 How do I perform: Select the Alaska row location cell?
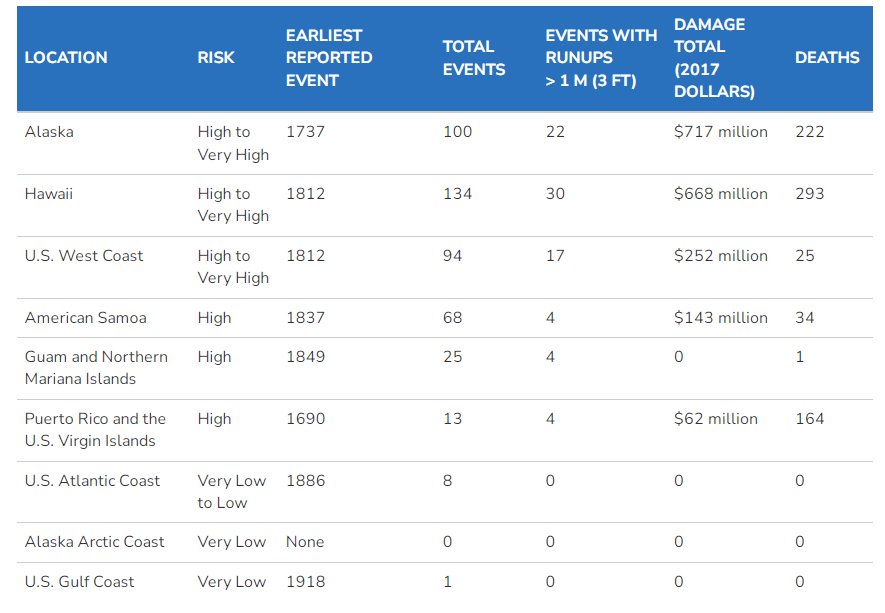49,132
